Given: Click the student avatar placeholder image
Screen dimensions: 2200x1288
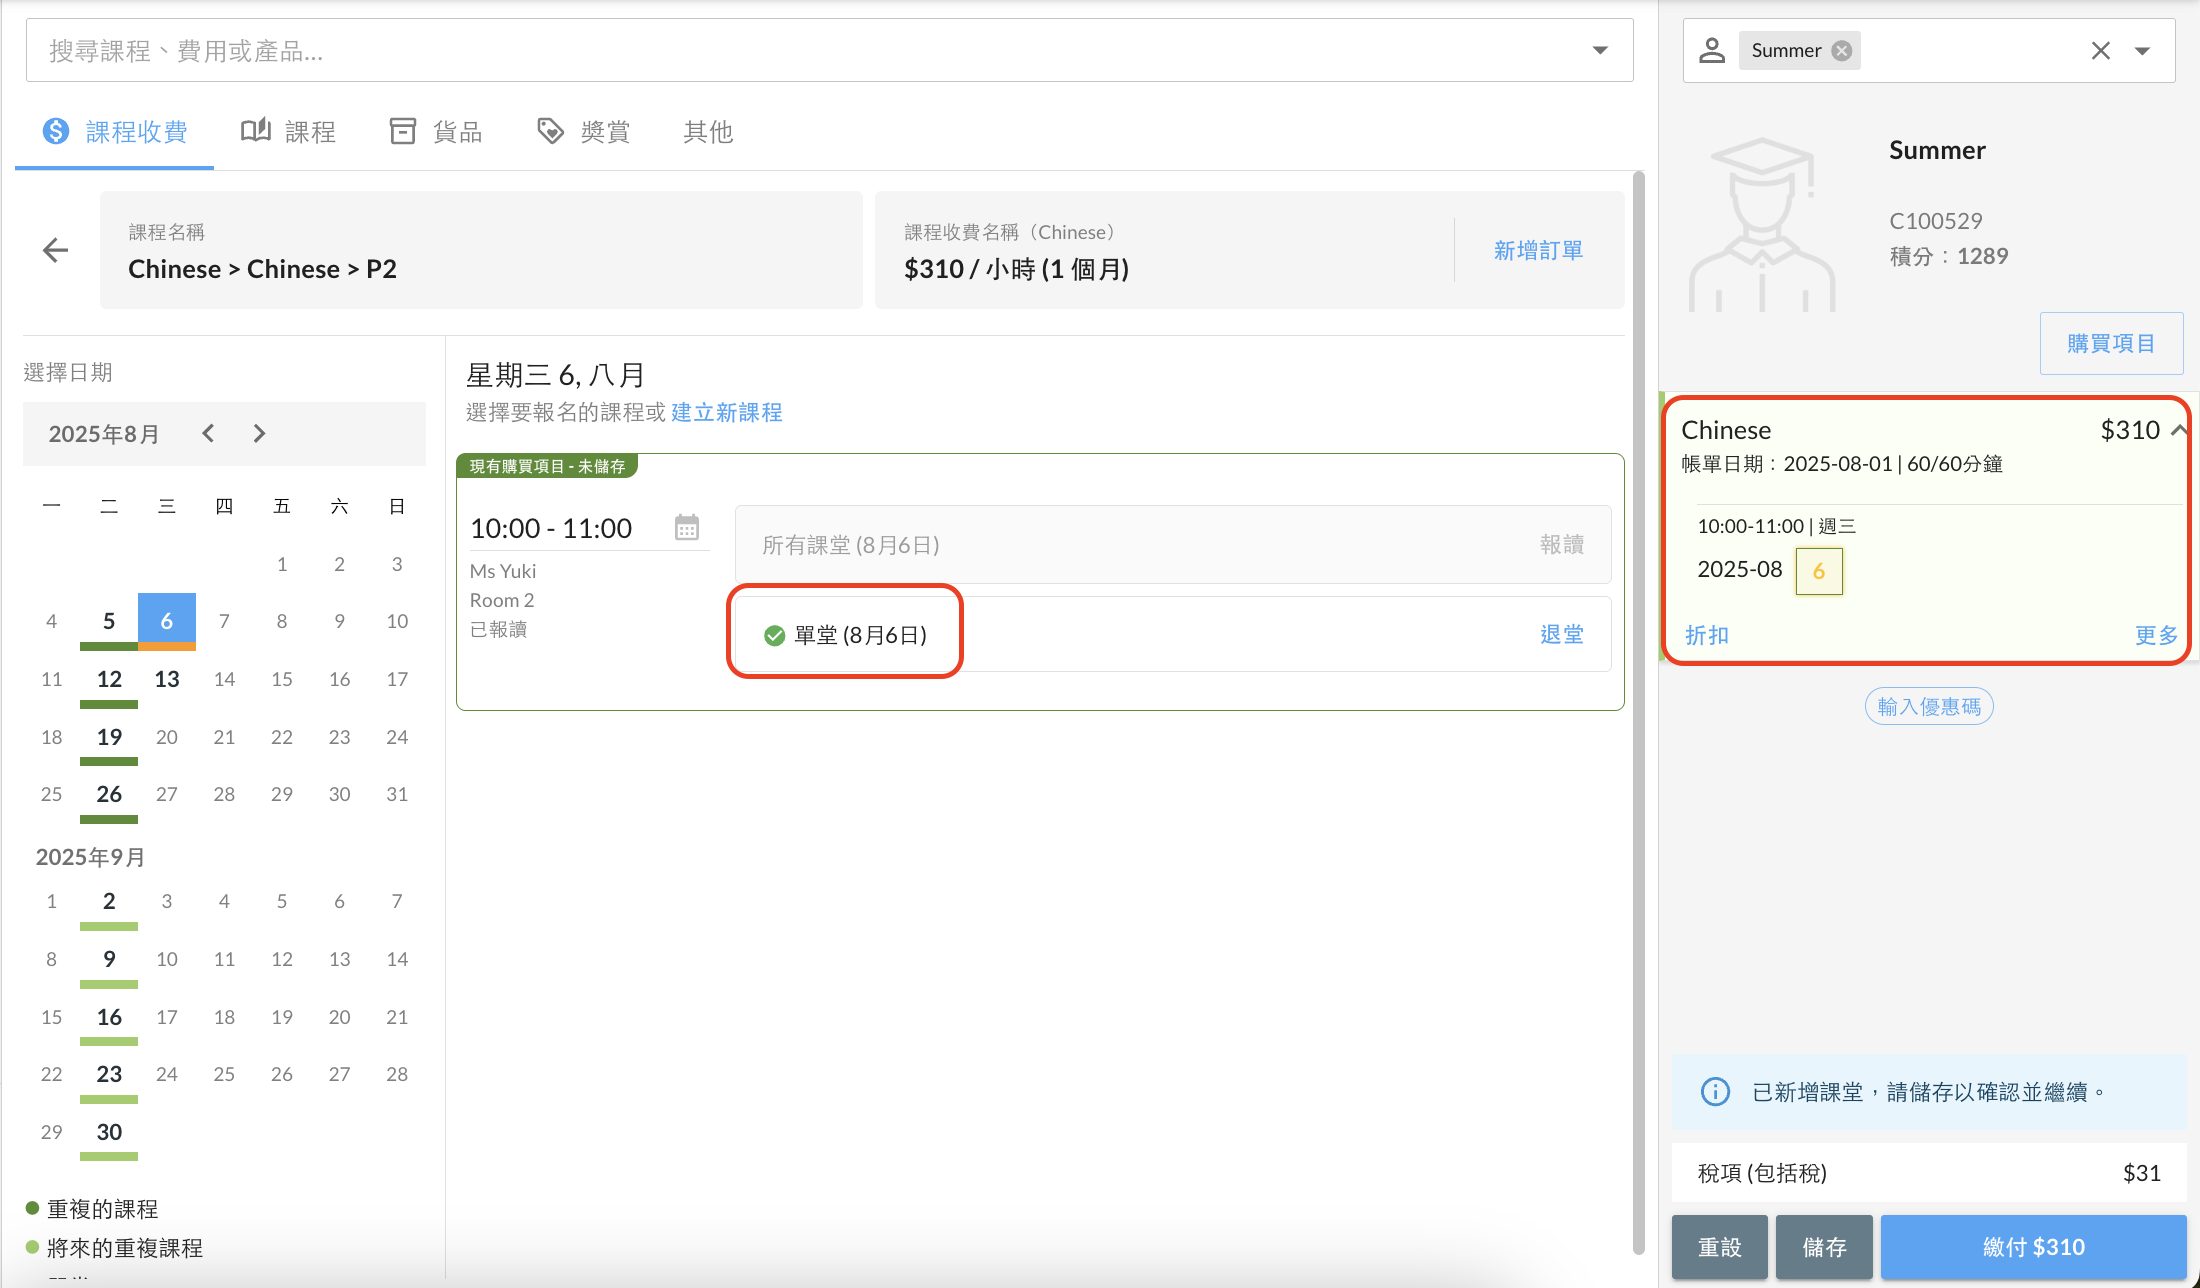Looking at the screenshot, I should pos(1763,225).
